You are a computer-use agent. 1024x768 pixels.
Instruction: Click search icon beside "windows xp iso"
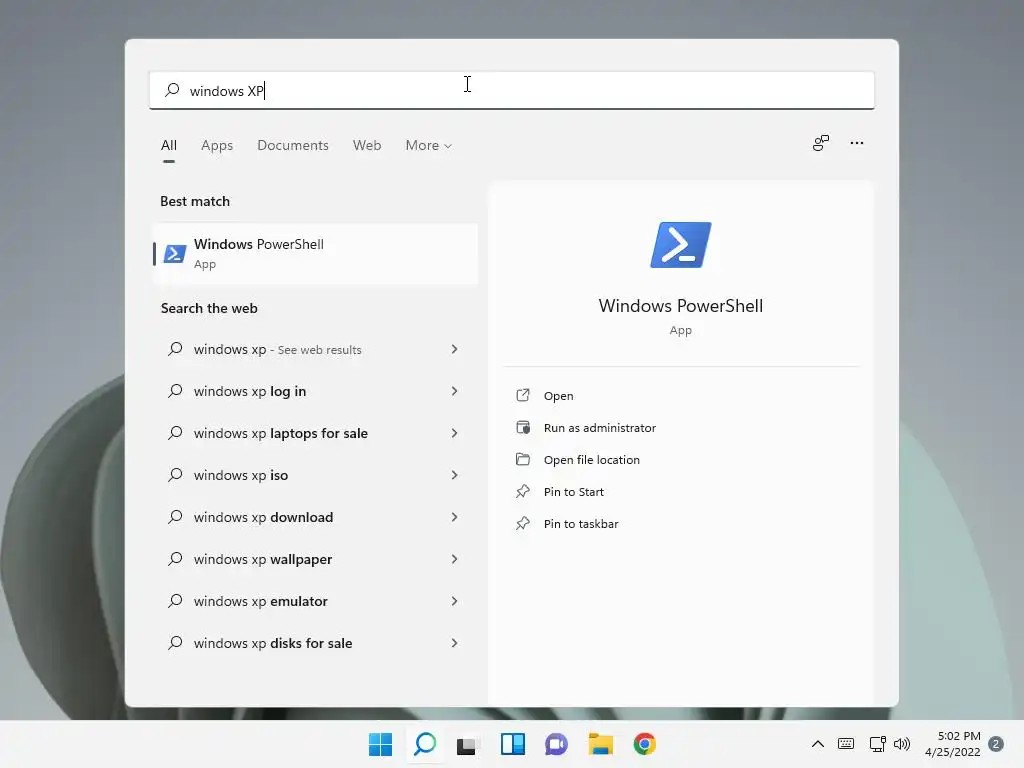175,475
